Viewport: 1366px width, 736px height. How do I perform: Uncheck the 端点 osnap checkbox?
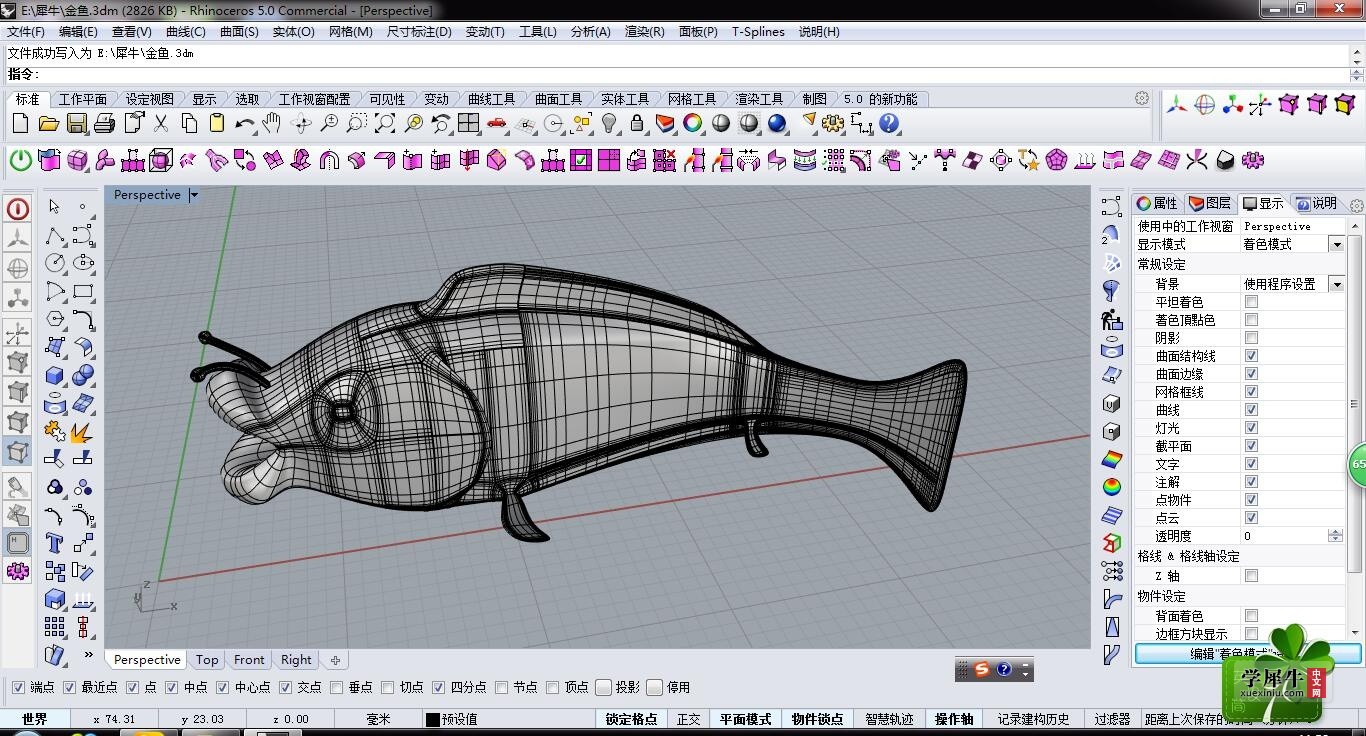[x=18, y=687]
